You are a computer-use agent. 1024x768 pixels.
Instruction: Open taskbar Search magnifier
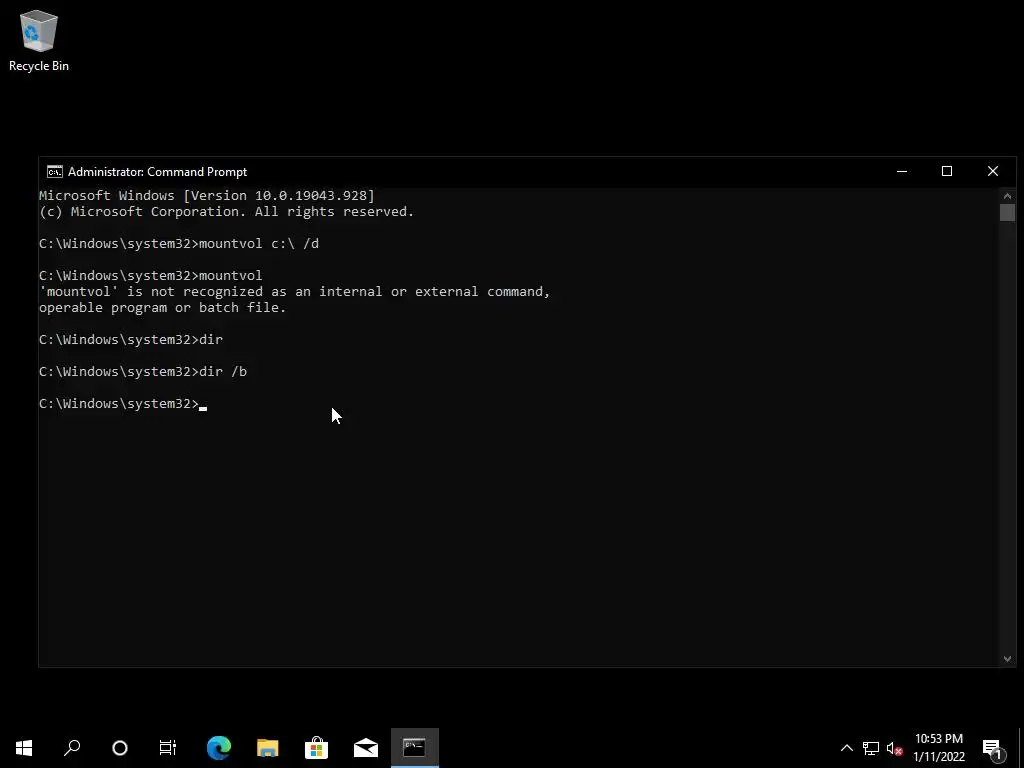[72, 748]
